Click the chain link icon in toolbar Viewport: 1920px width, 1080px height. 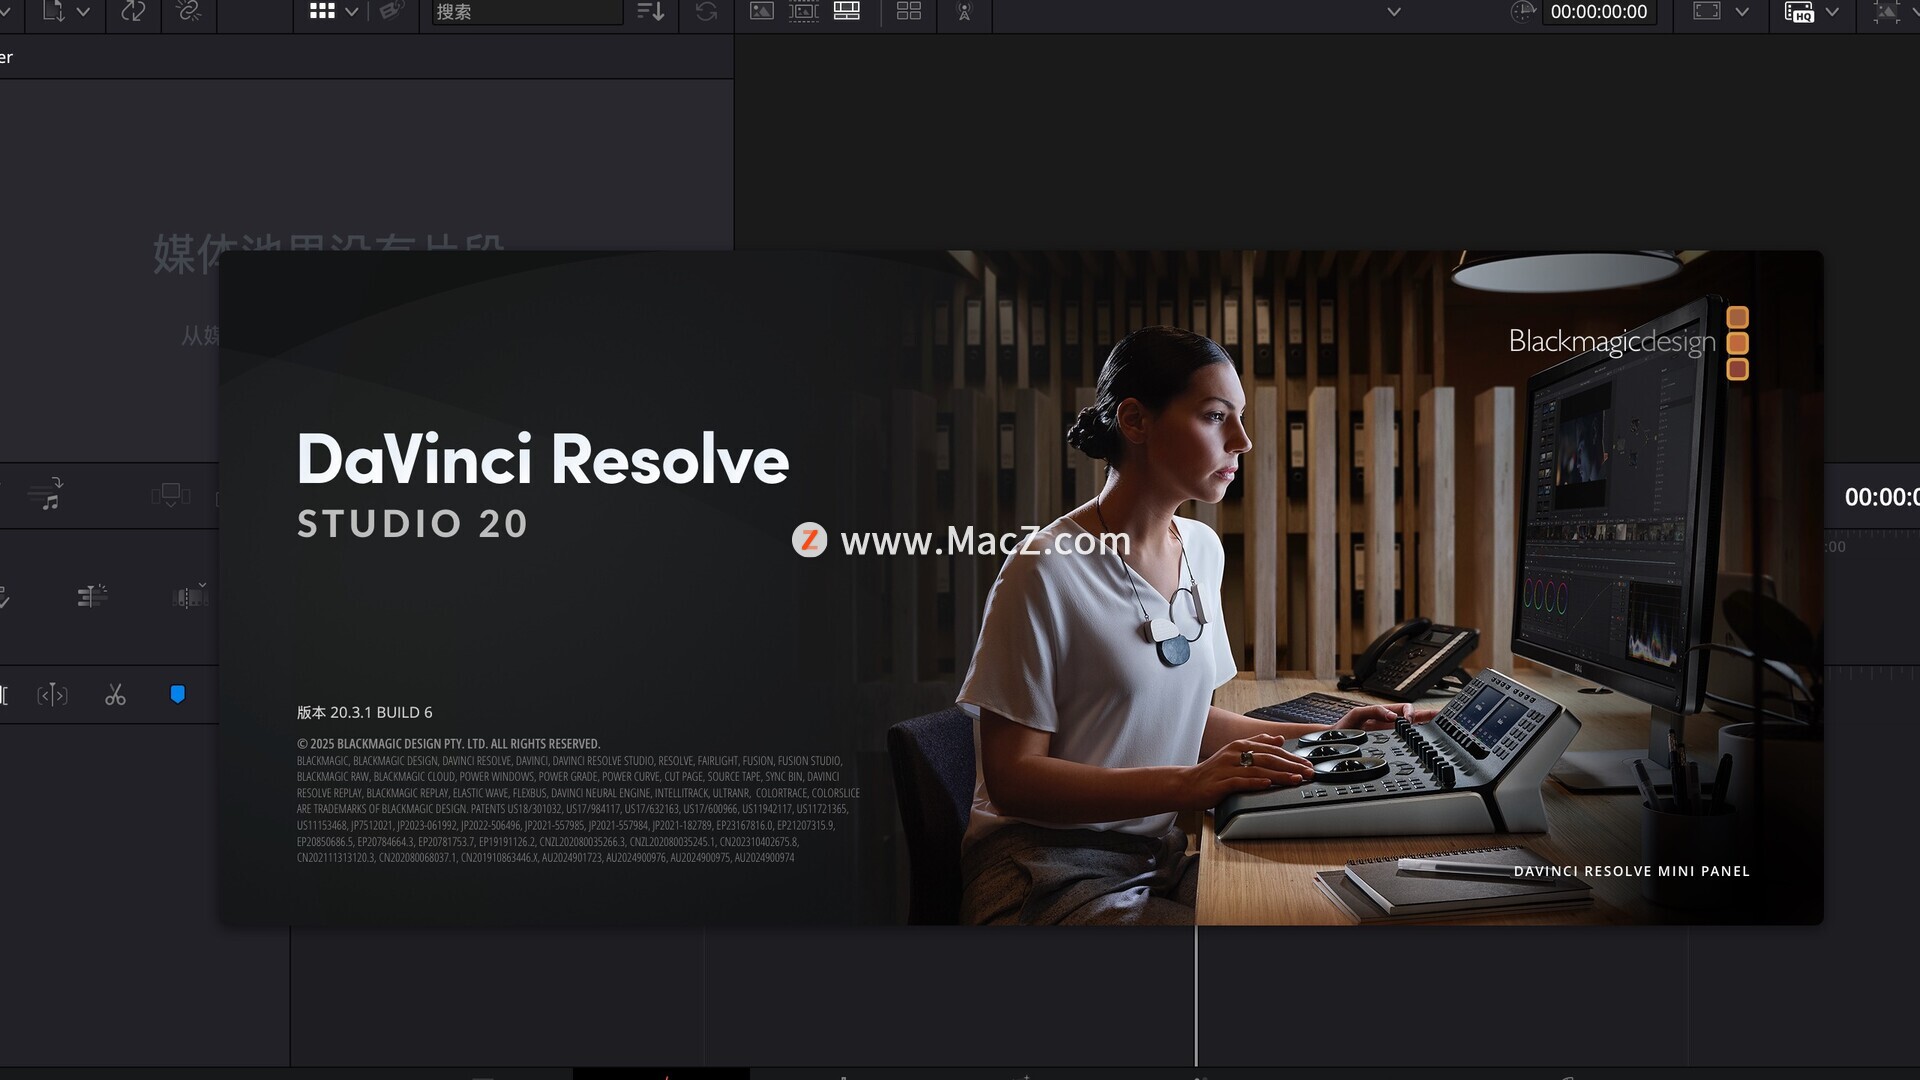click(x=188, y=12)
